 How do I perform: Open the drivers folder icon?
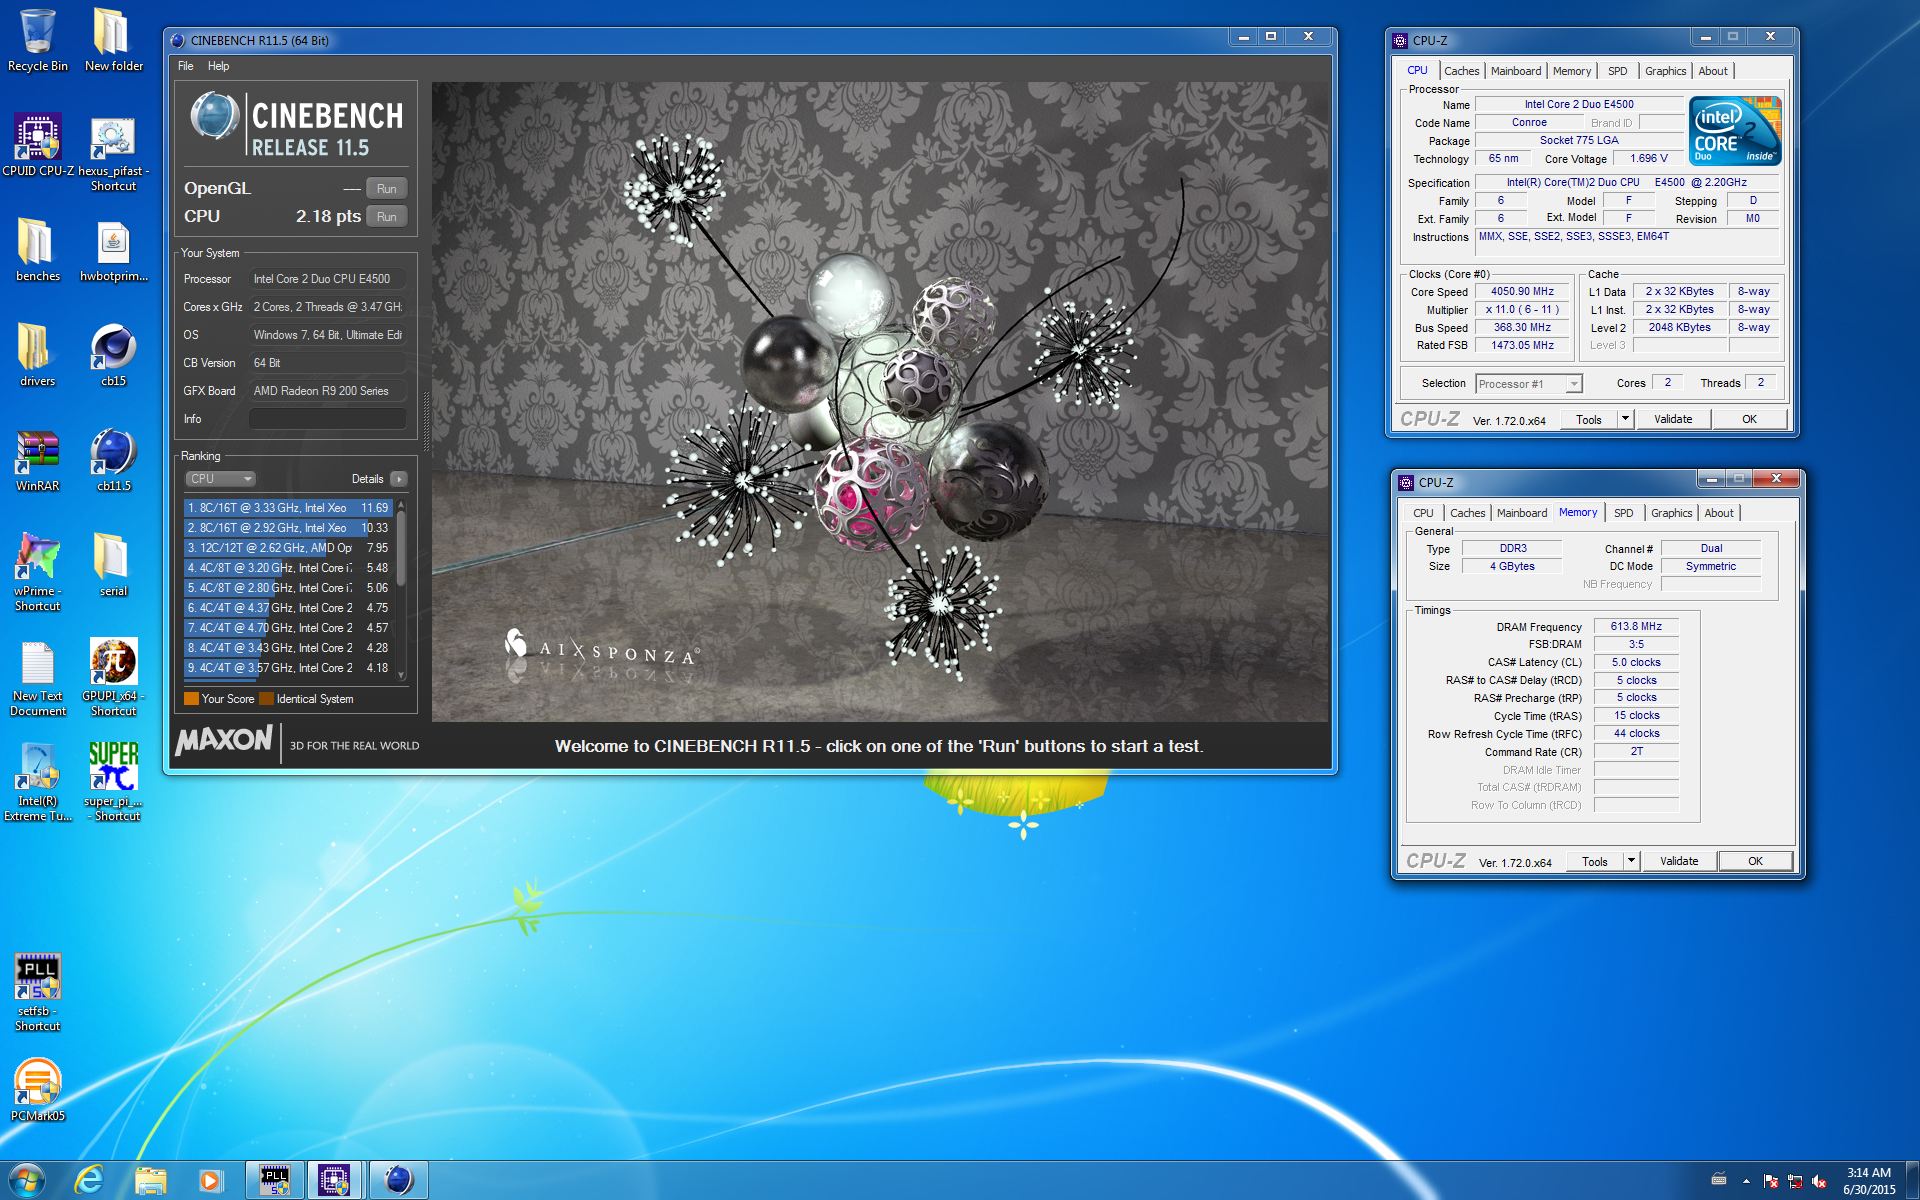(37, 355)
